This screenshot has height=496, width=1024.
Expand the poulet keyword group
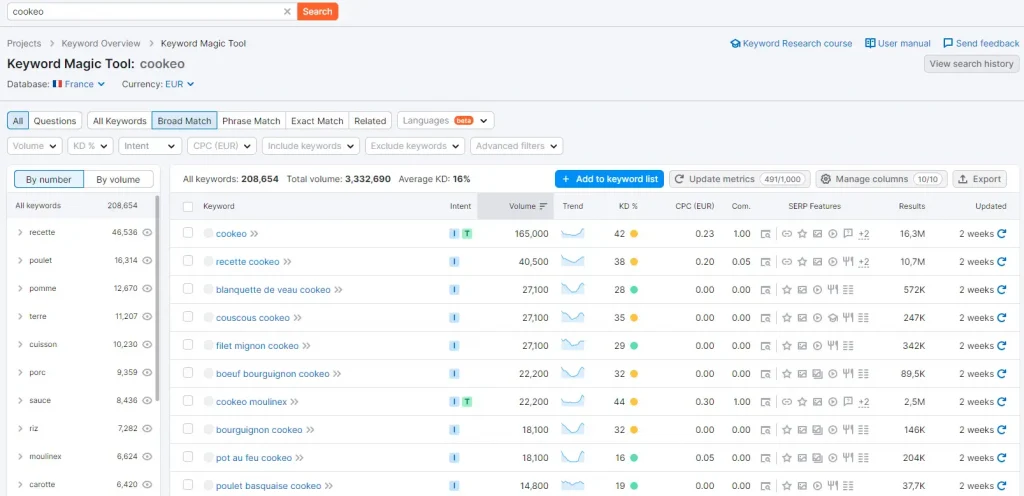tap(20, 260)
